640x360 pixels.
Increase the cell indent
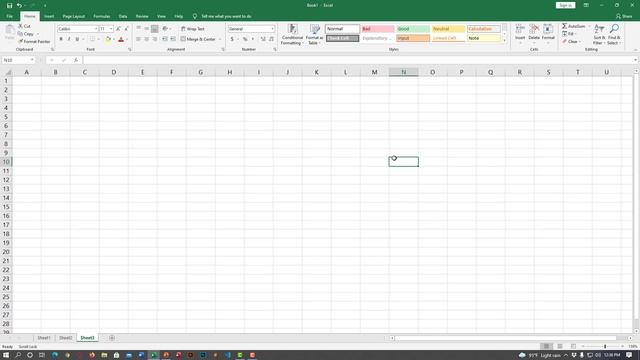[x=173, y=39]
